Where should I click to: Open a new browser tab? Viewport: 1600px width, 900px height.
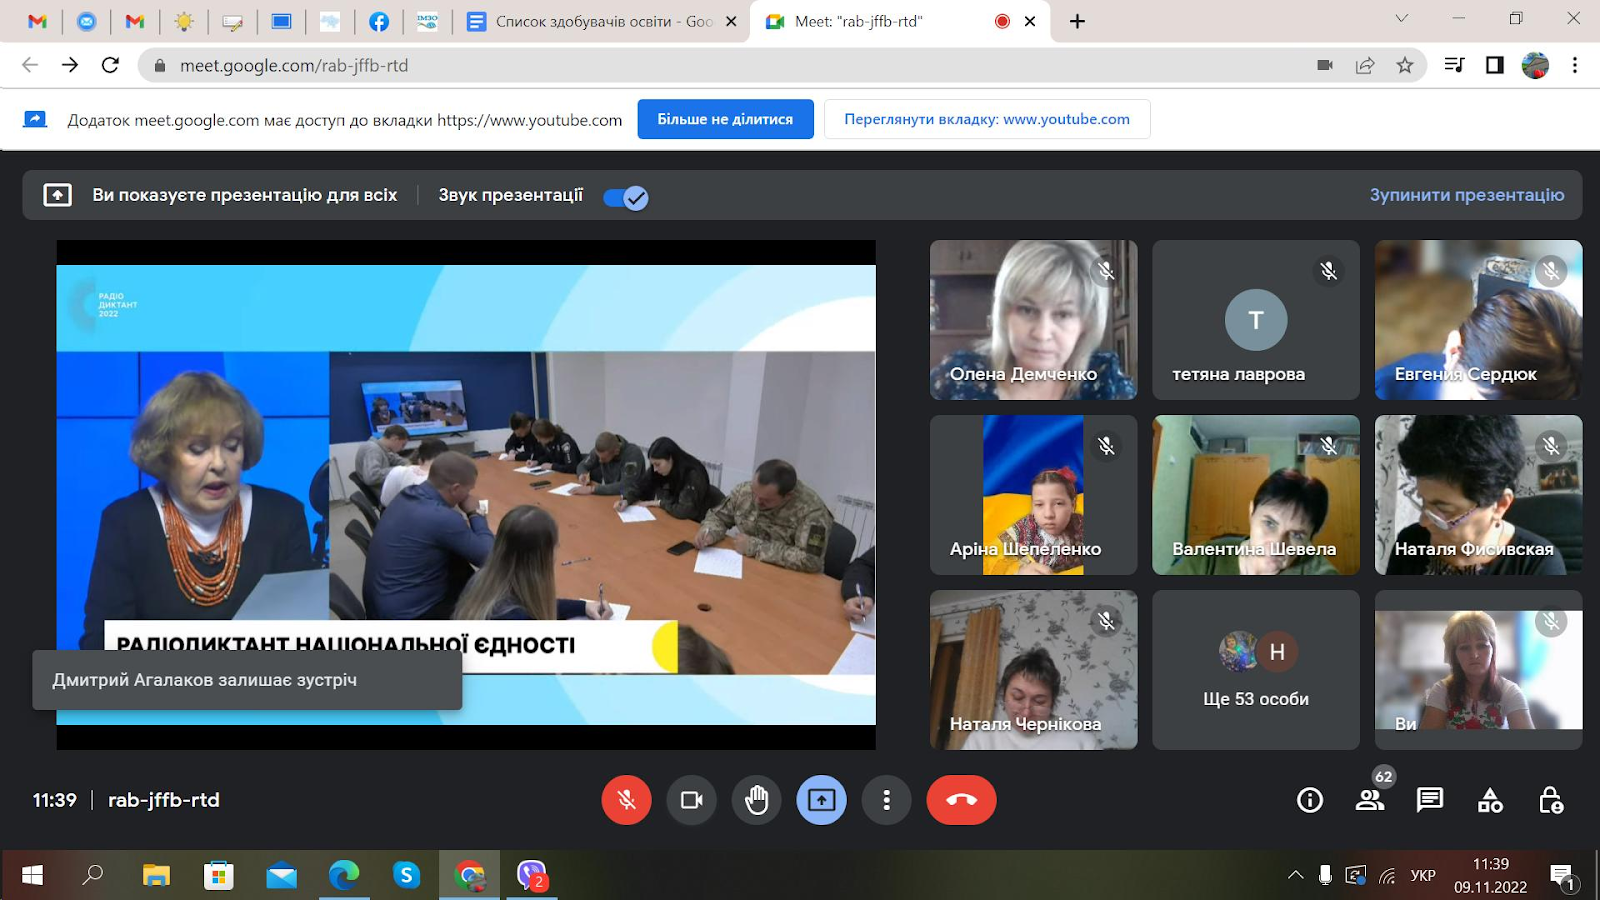[x=1077, y=21]
